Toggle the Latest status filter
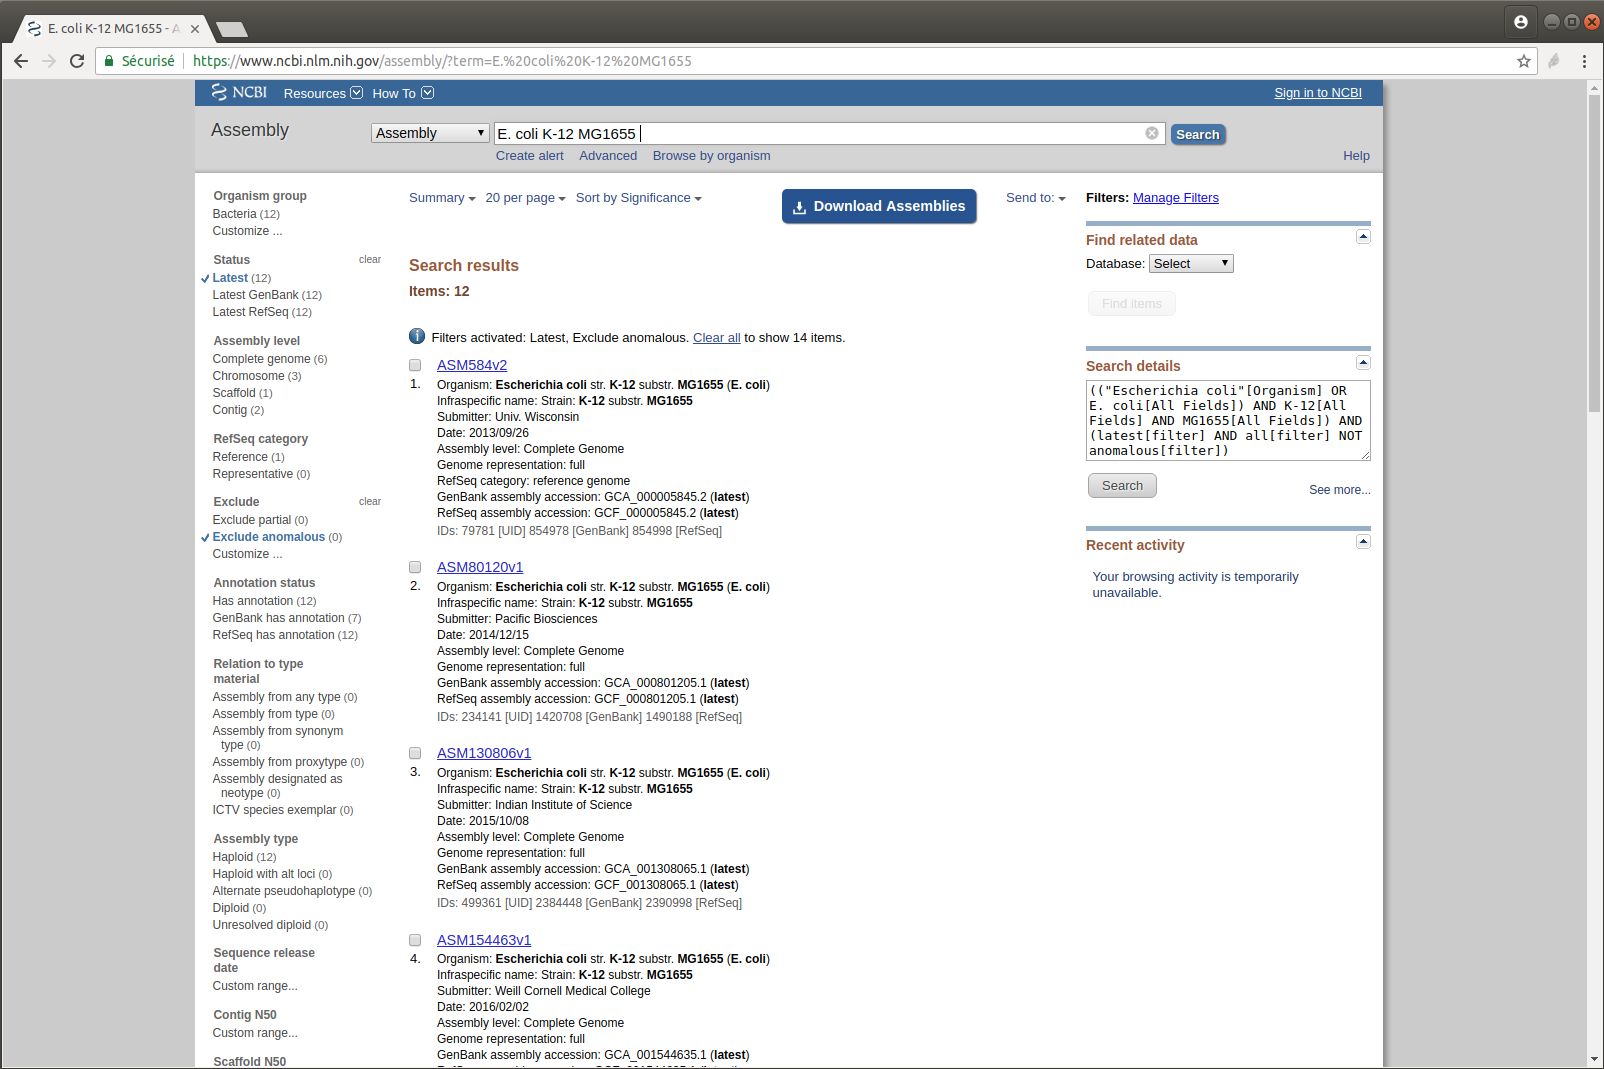Image resolution: width=1604 pixels, height=1069 pixels. click(230, 278)
